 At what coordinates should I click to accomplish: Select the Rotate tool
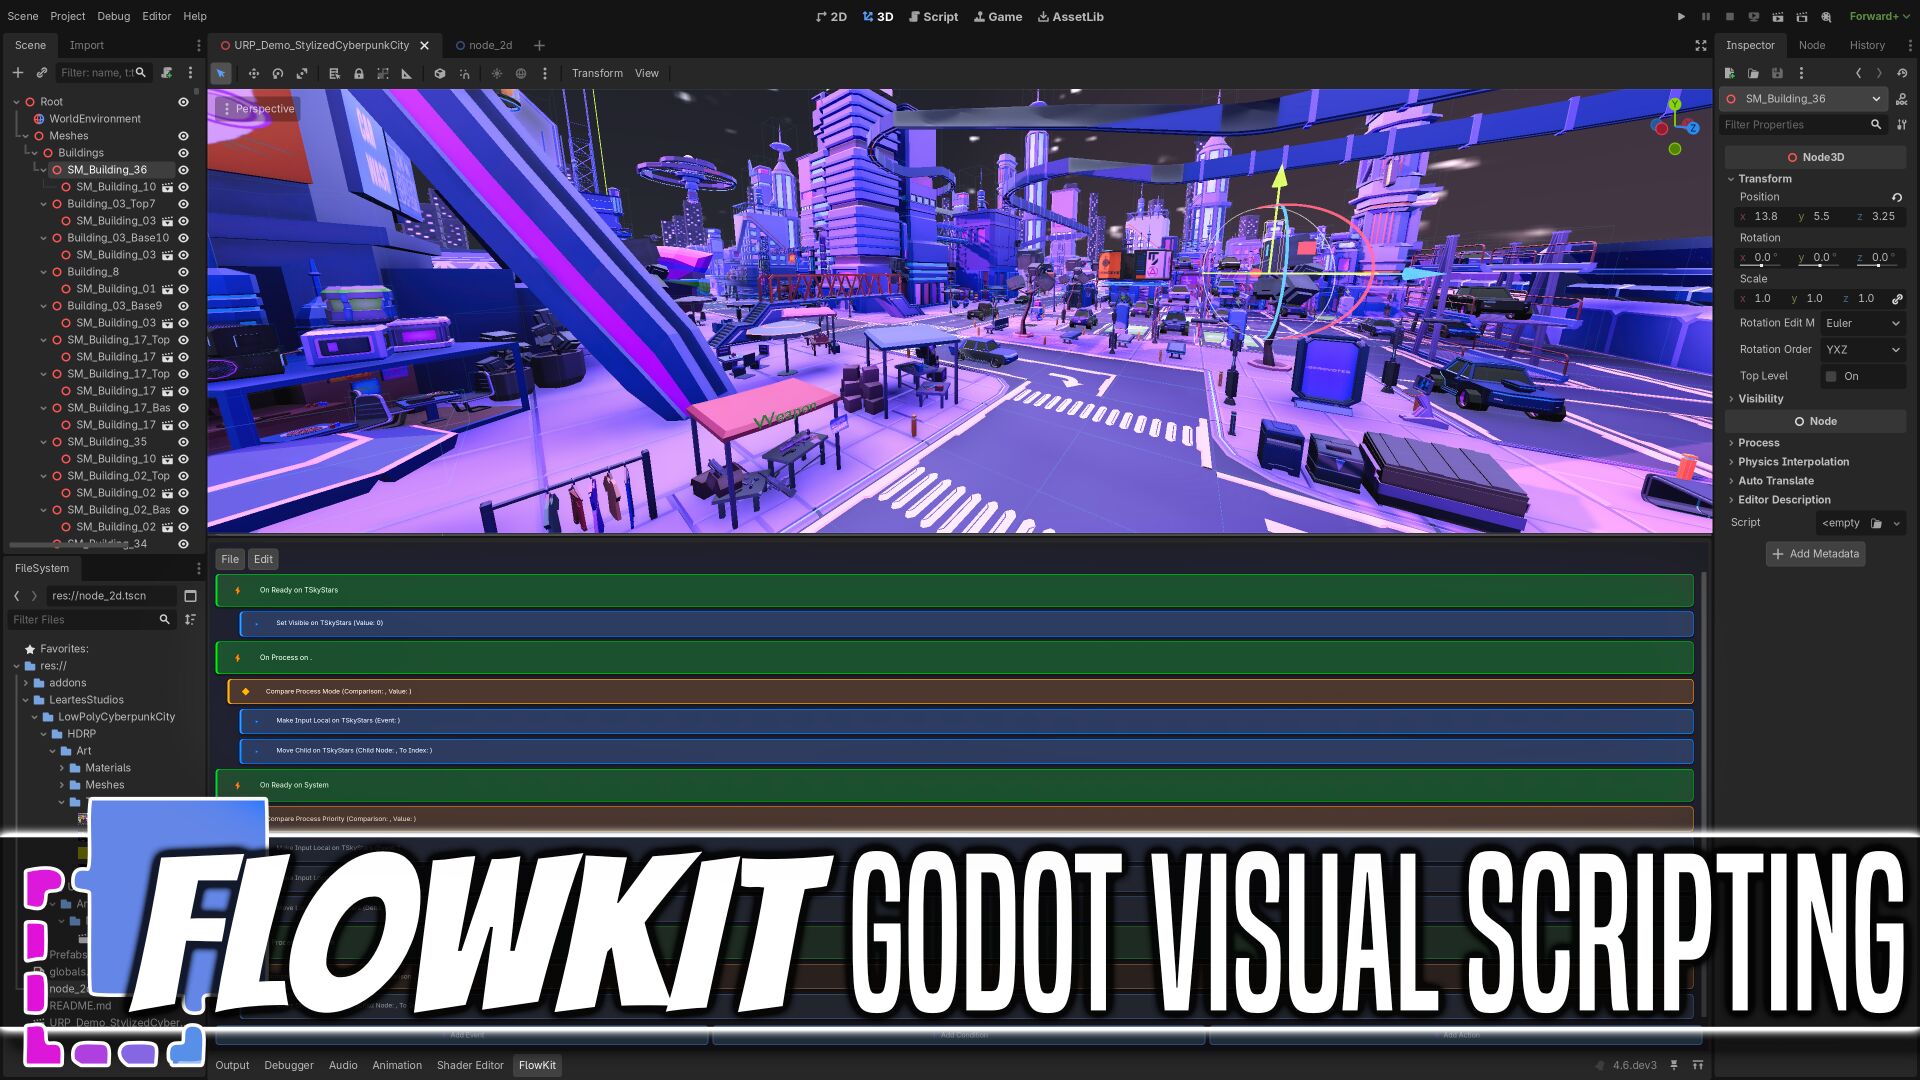click(x=277, y=73)
